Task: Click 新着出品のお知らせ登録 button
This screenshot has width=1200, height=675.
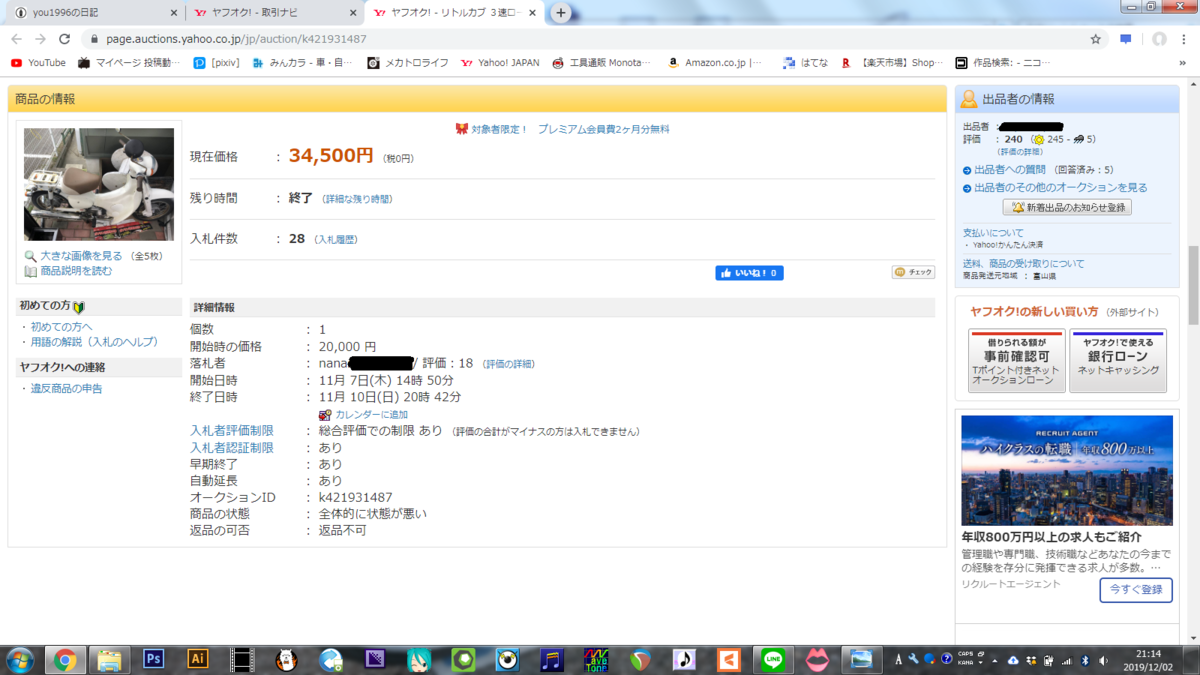Action: click(x=1067, y=207)
